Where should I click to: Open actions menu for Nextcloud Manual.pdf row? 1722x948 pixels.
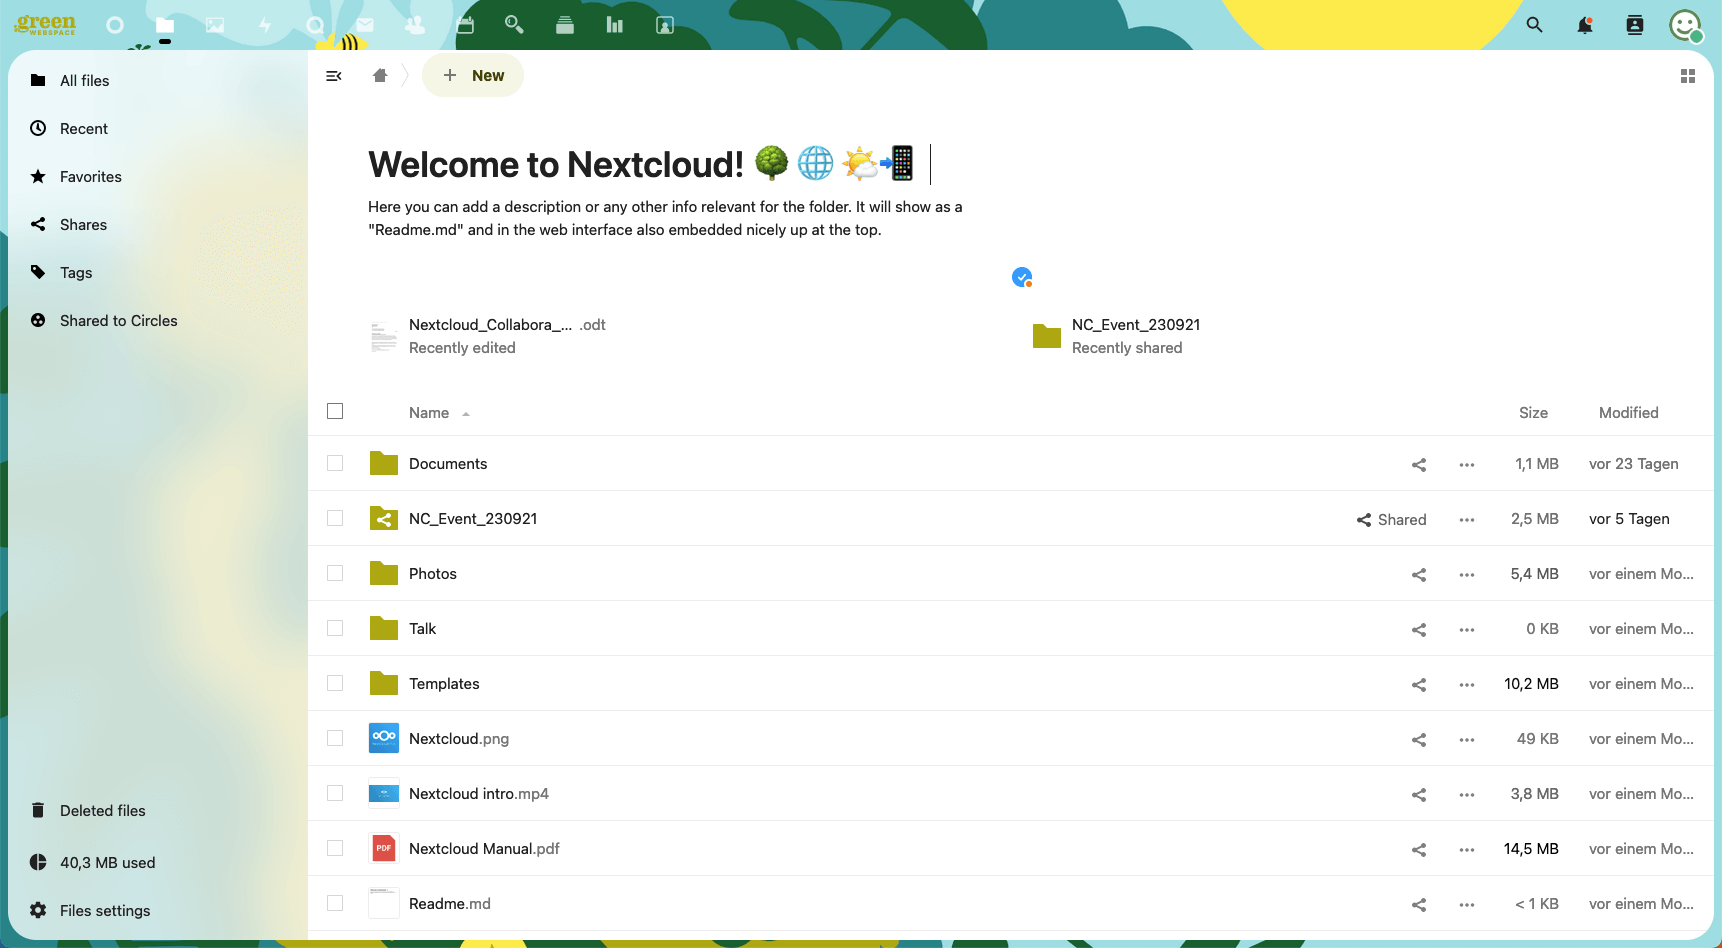(x=1467, y=850)
